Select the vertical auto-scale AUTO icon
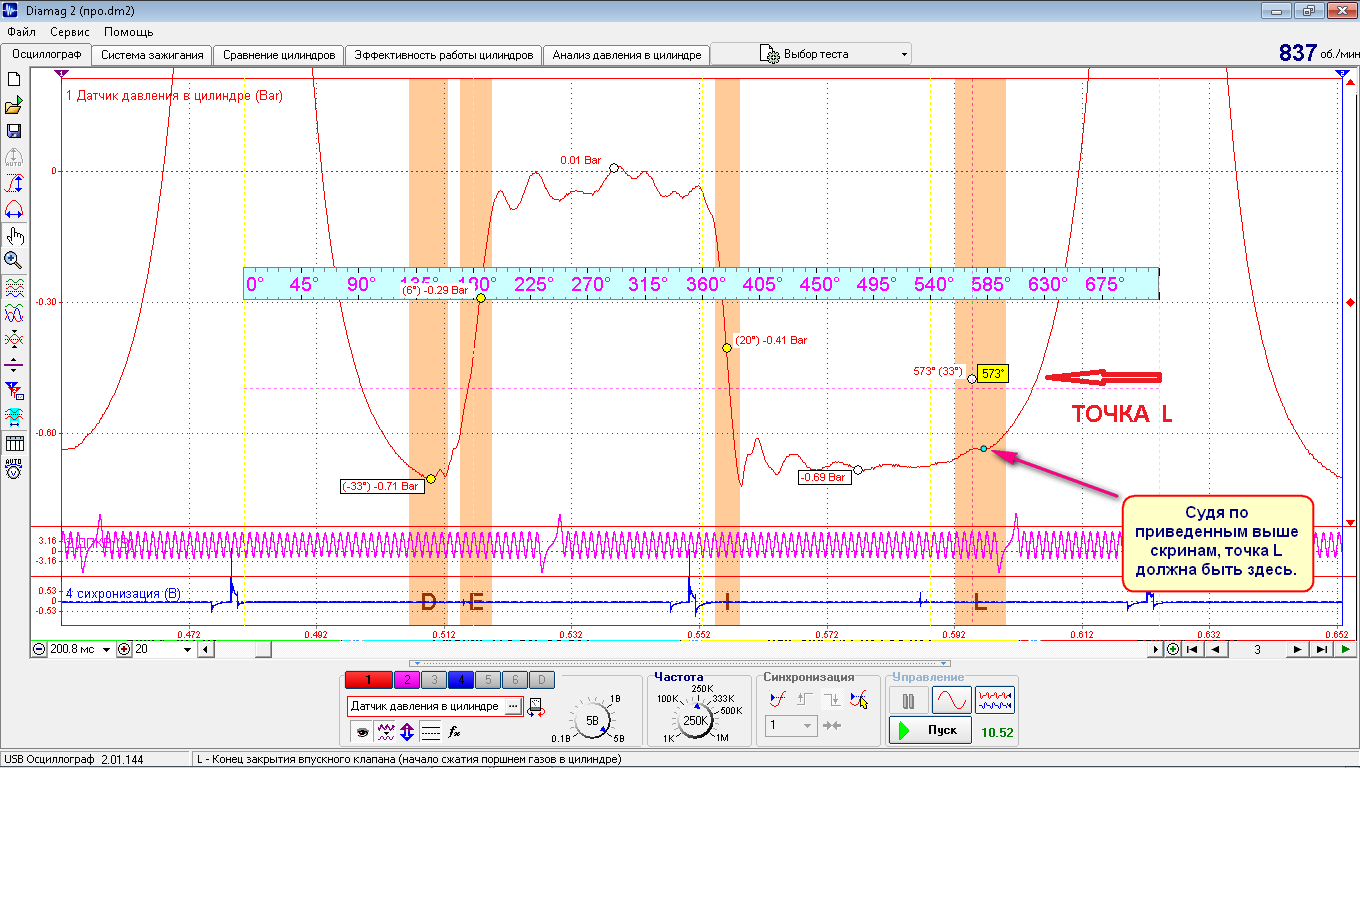This screenshot has width=1360, height=900. click(x=14, y=158)
